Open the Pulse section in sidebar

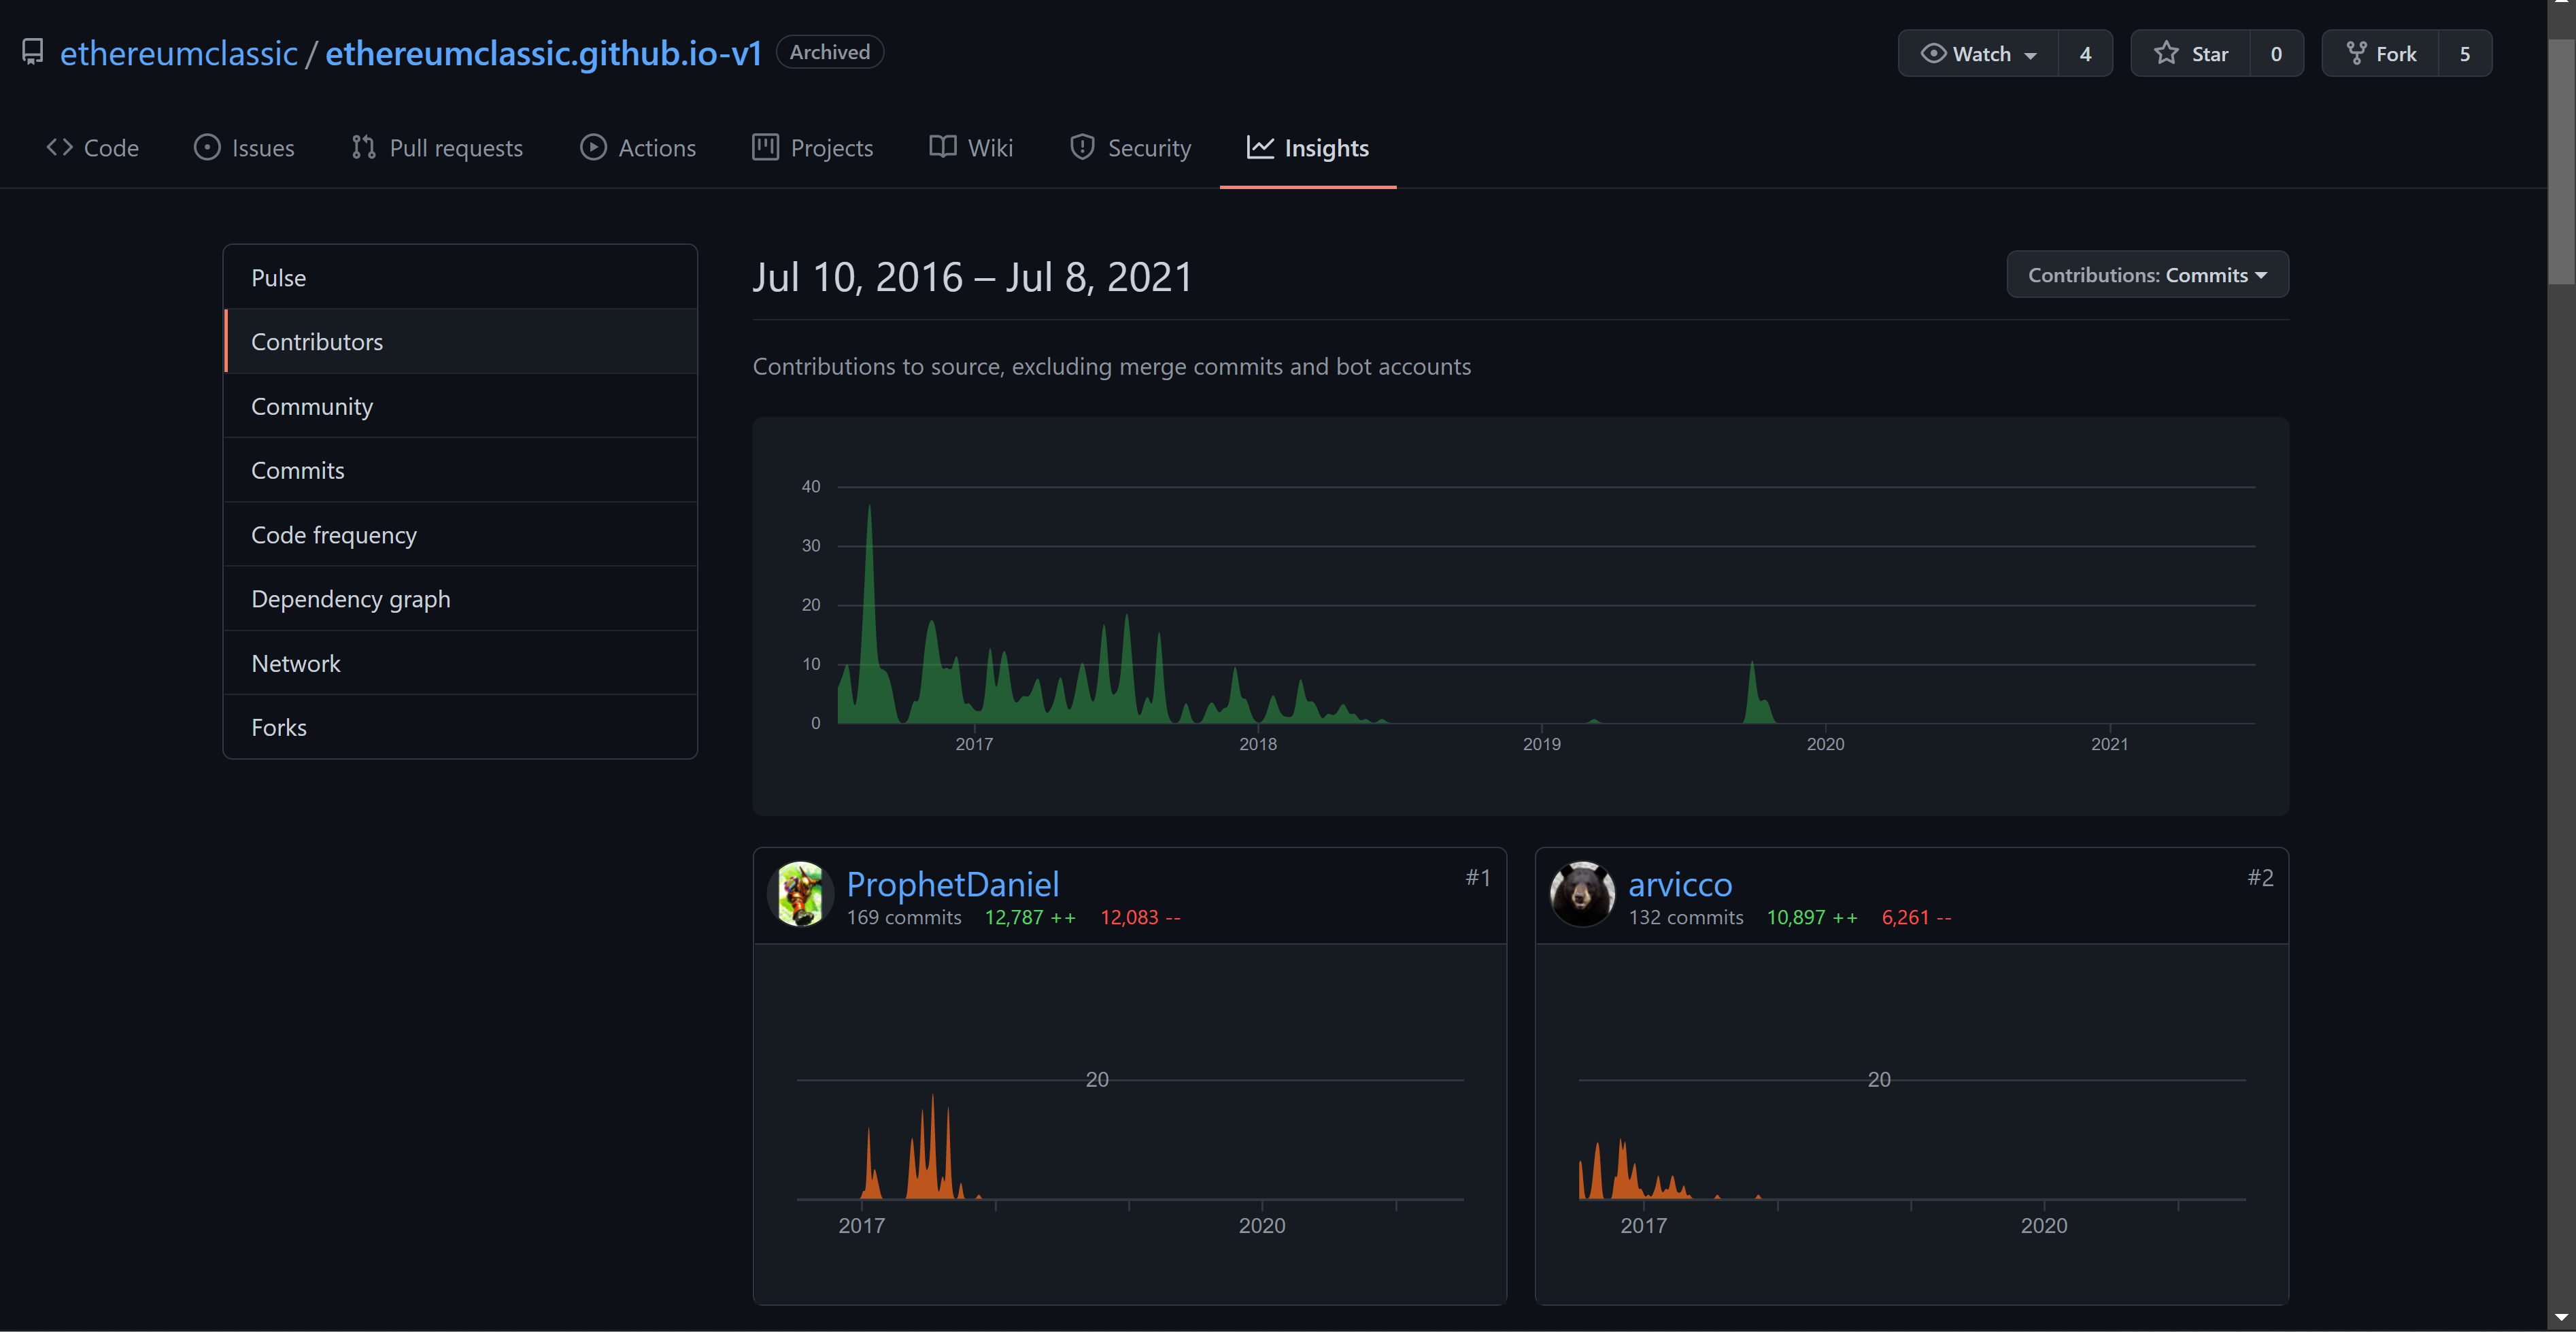[279, 278]
